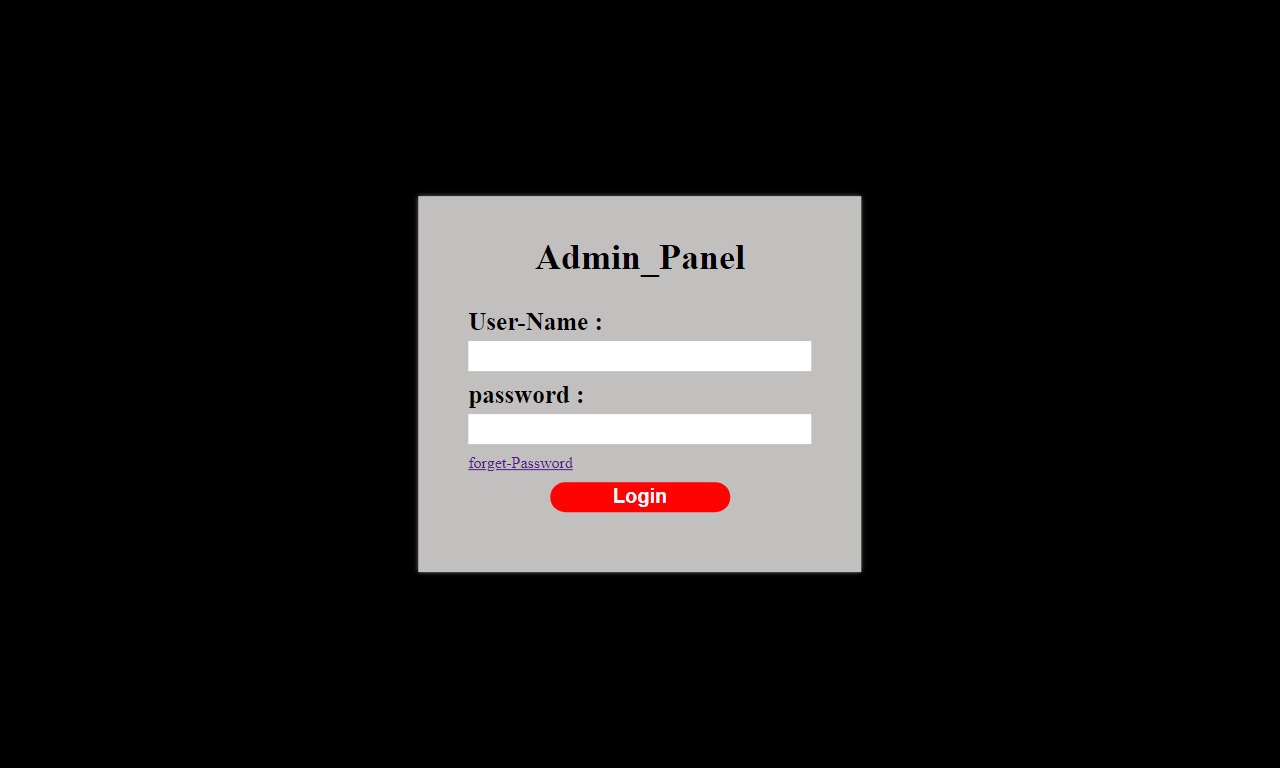Click the User-Name input field
This screenshot has width=1280, height=768.
639,356
